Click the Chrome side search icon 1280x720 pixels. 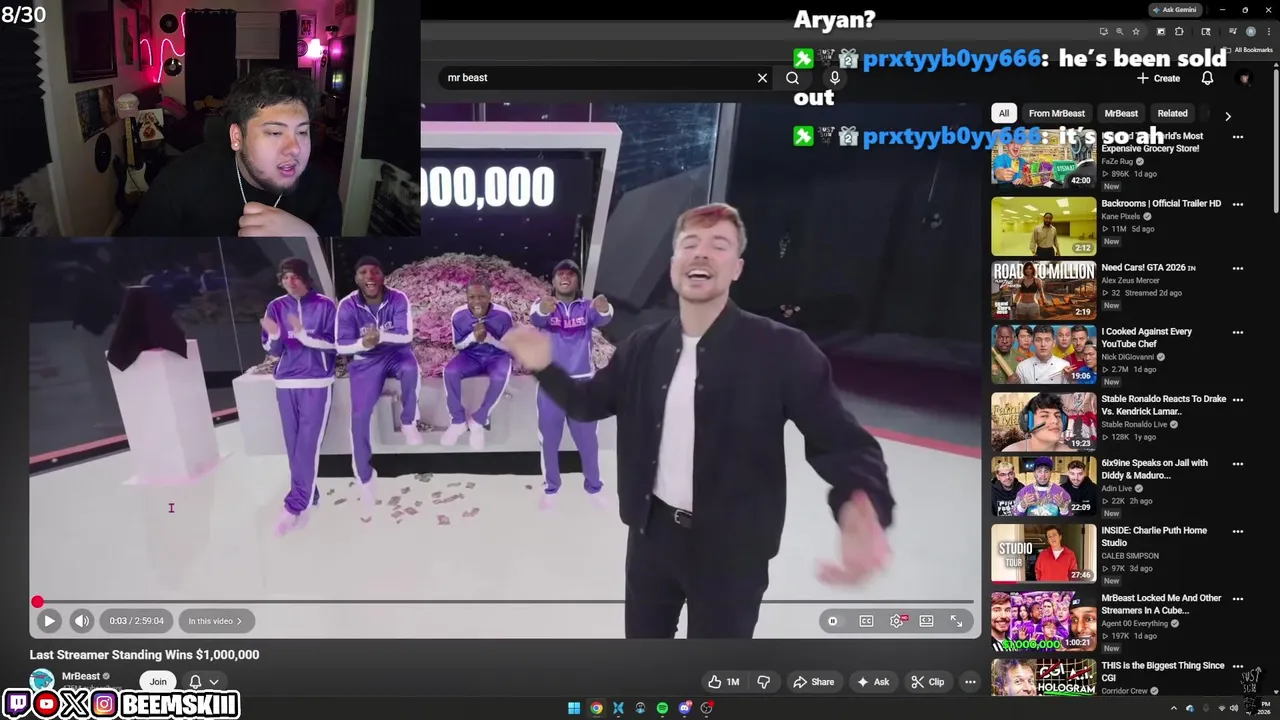point(1206,31)
